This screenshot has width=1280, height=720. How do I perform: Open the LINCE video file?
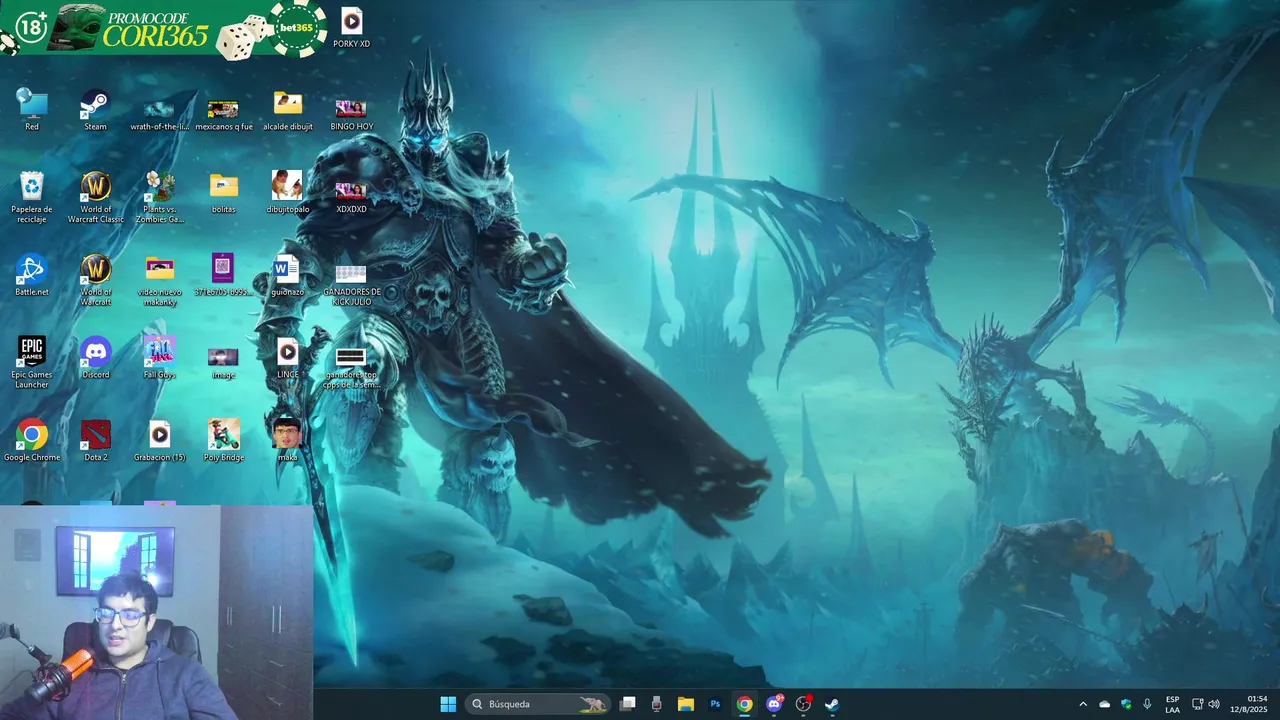[x=287, y=358]
